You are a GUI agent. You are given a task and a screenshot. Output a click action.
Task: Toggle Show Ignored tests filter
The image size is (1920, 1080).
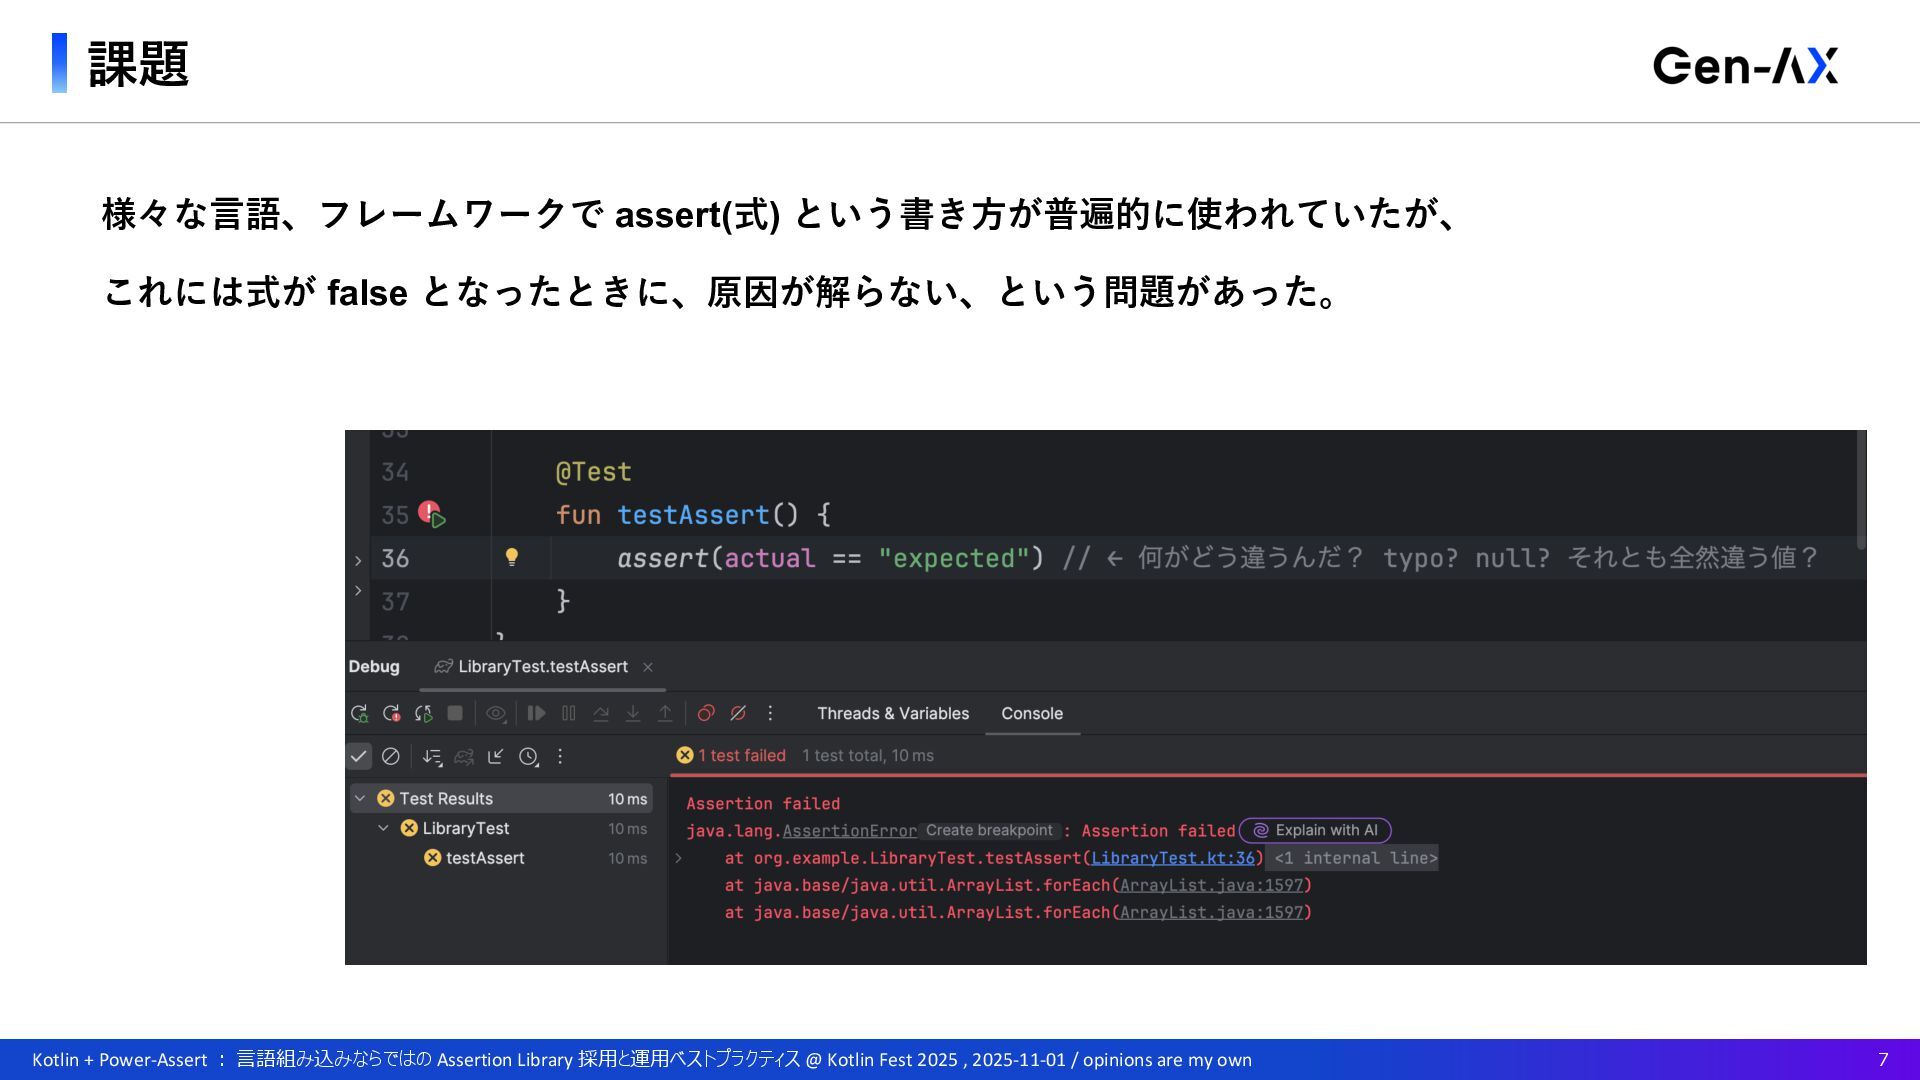pyautogui.click(x=391, y=757)
